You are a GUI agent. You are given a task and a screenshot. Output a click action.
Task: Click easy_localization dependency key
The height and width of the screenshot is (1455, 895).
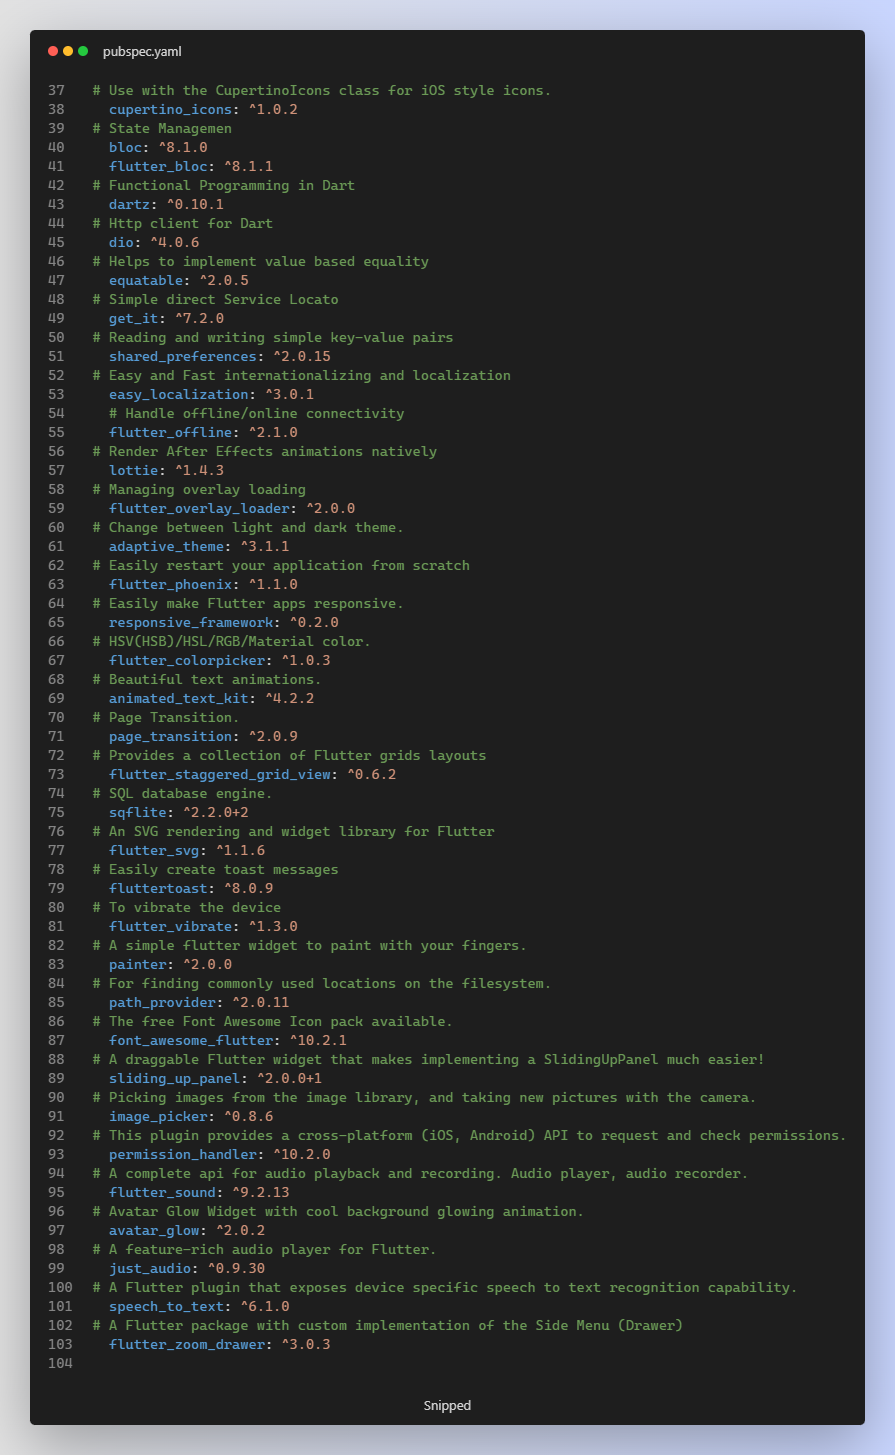click(179, 394)
